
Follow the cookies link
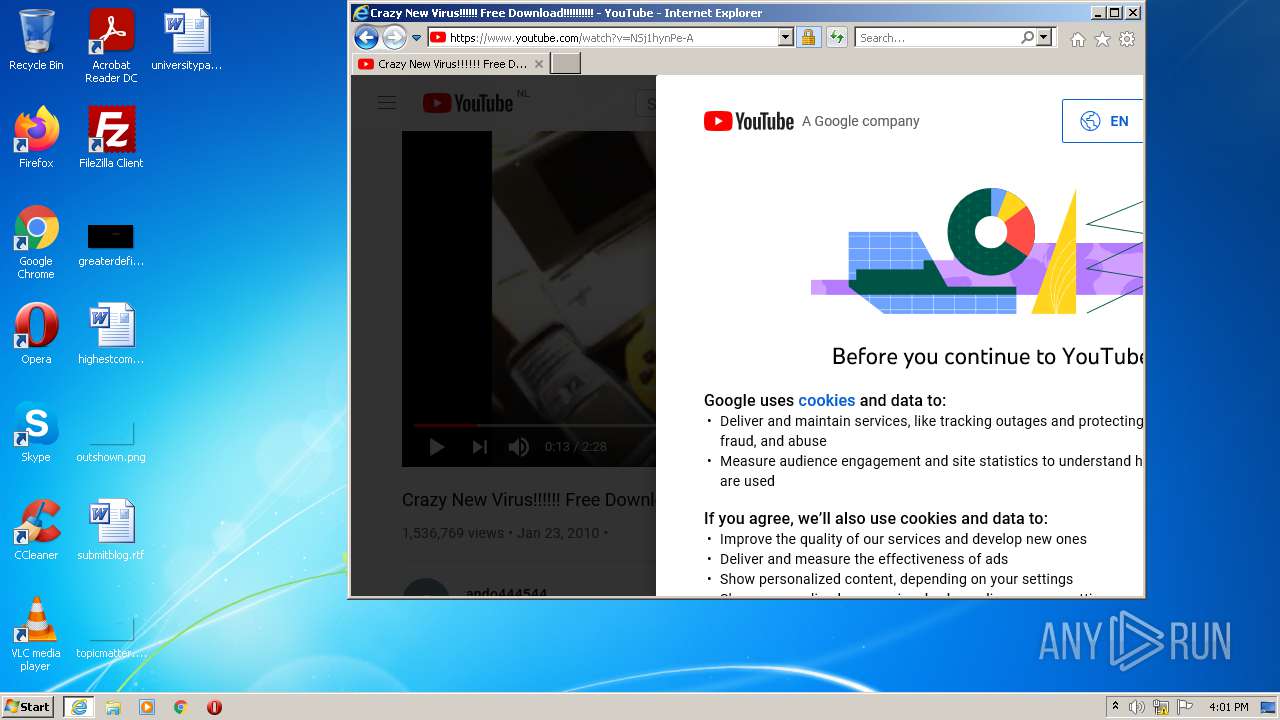[827, 400]
